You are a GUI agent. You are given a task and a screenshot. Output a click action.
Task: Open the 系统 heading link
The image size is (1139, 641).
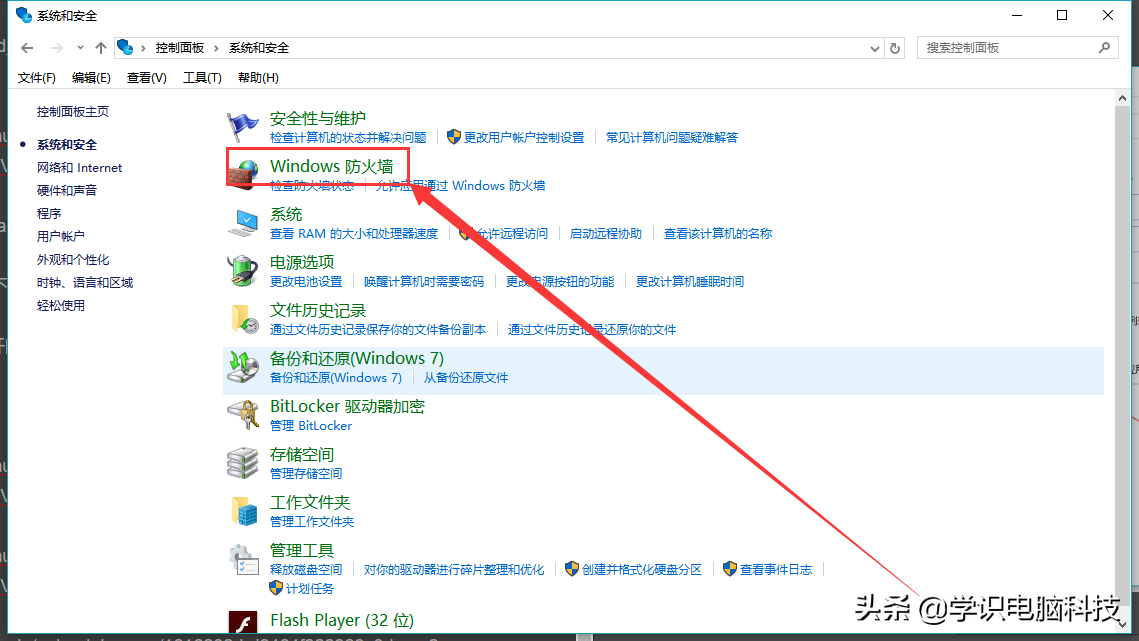pyautogui.click(x=285, y=214)
